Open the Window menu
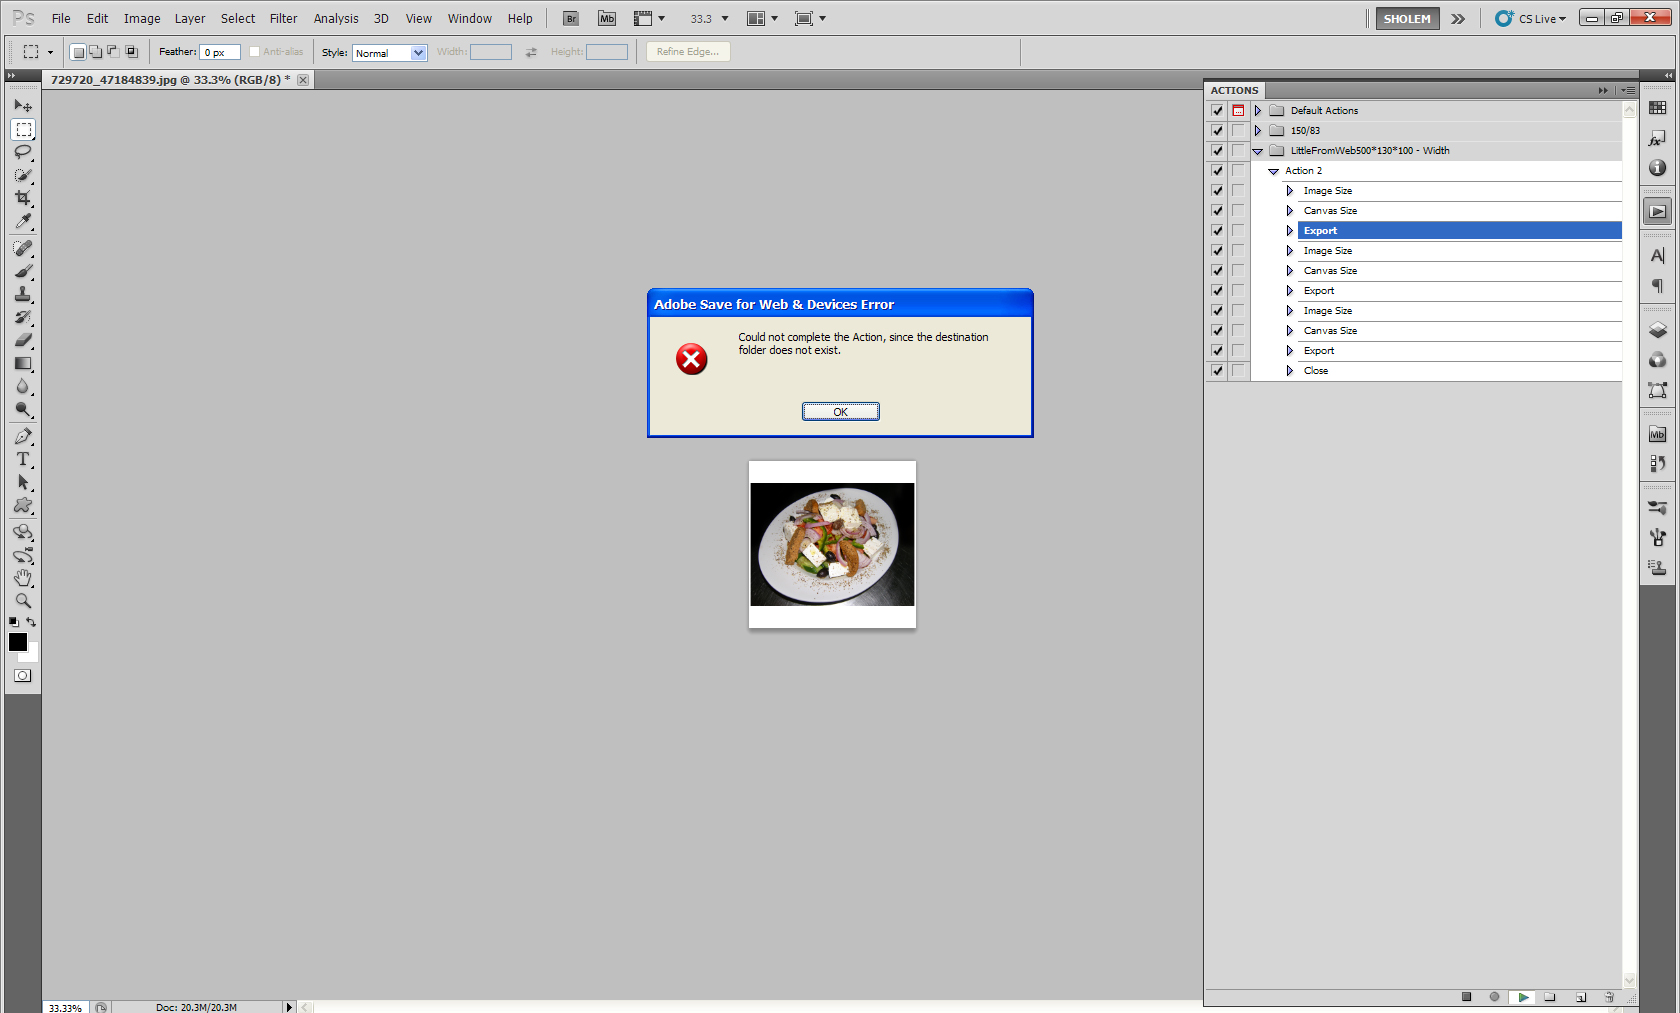This screenshot has width=1680, height=1013. coord(470,19)
